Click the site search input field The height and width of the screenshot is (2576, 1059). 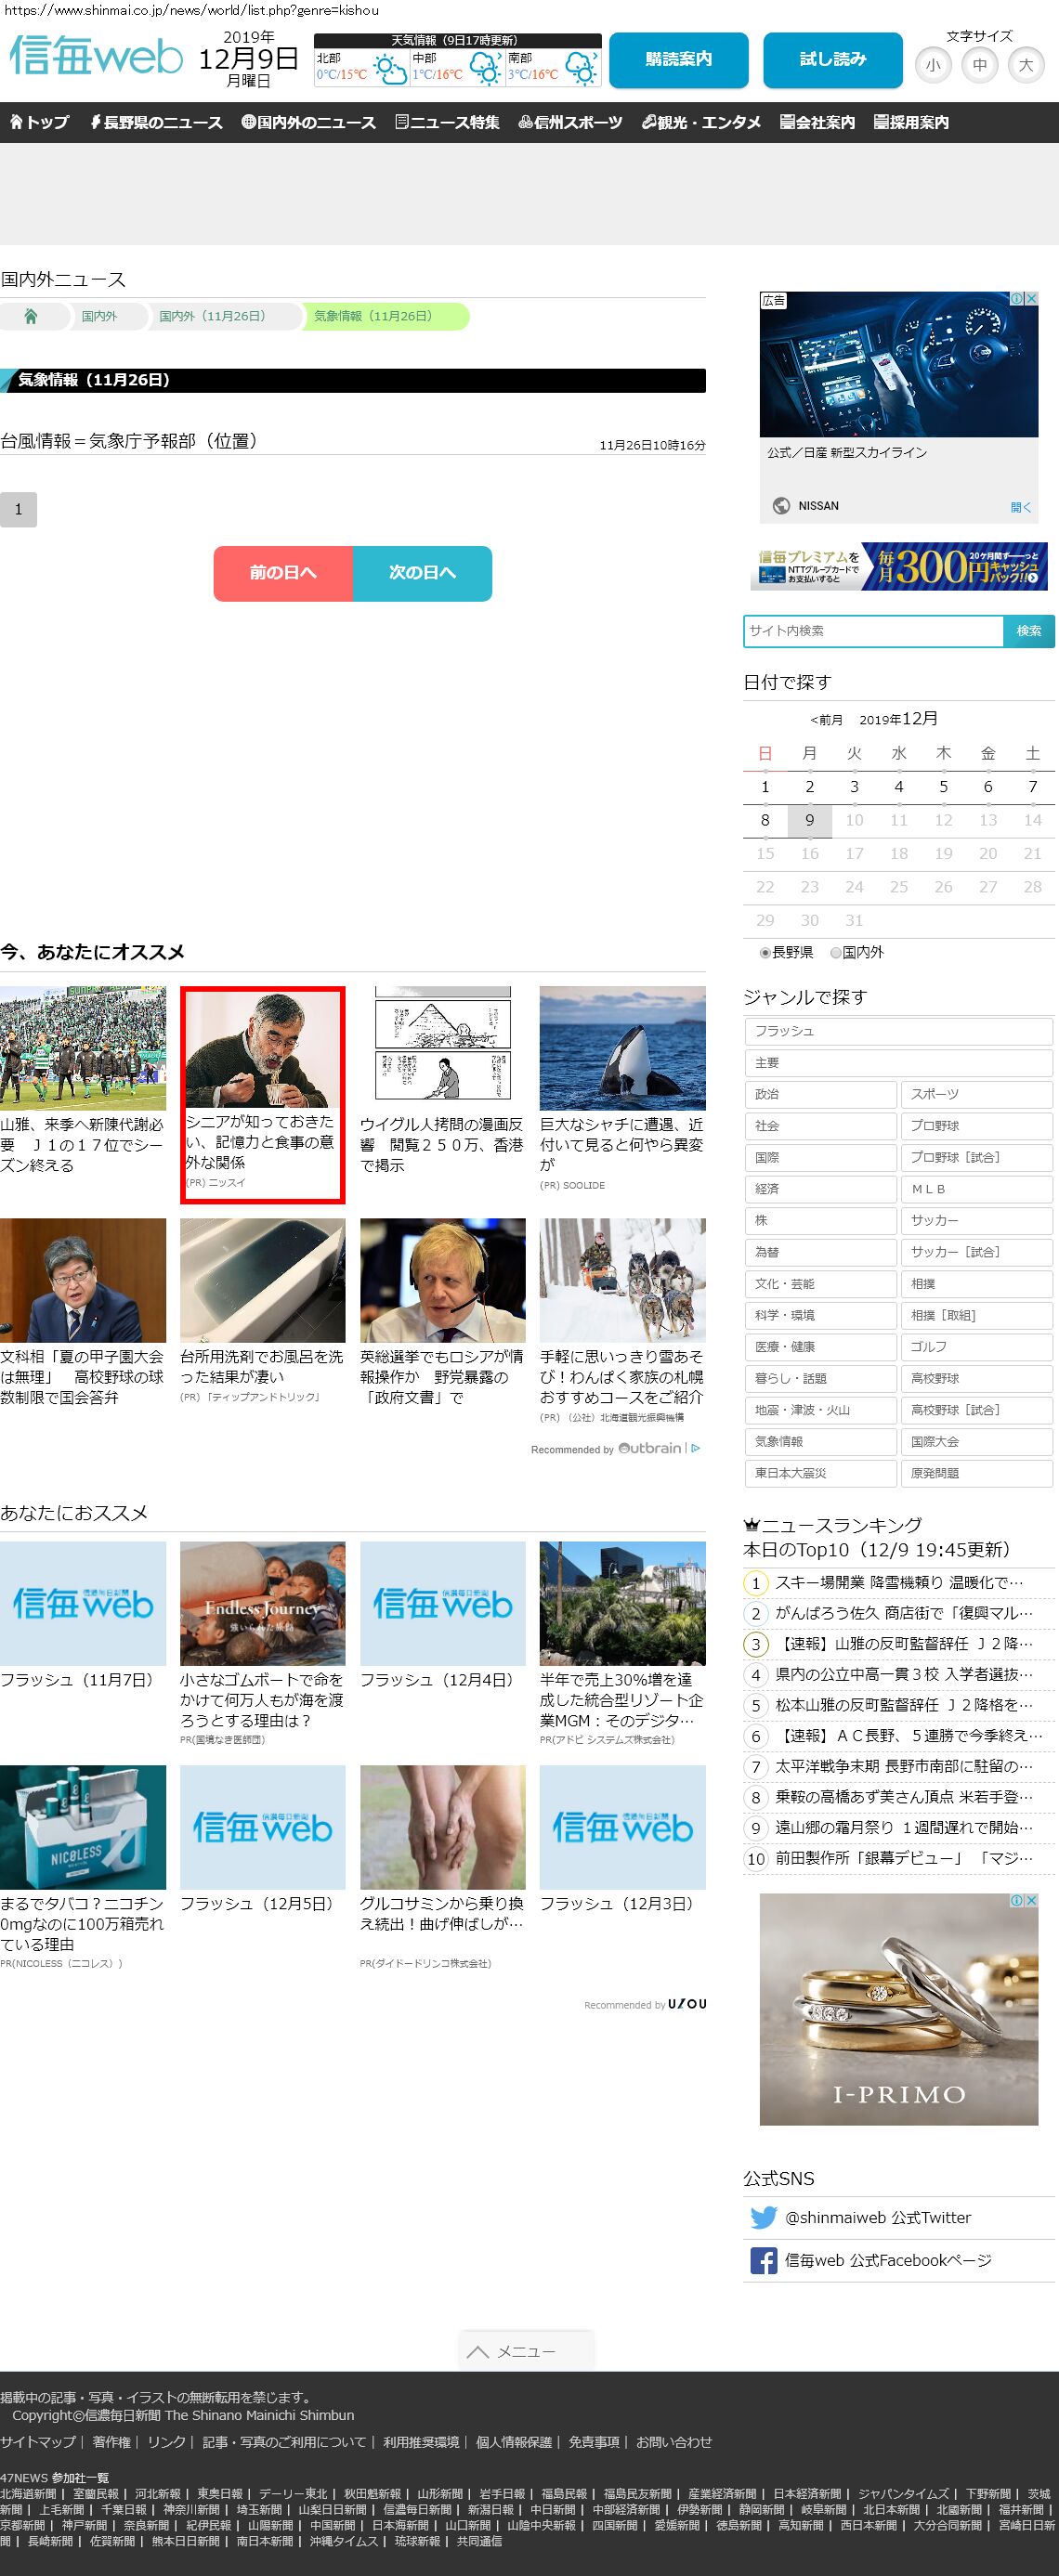point(873,631)
